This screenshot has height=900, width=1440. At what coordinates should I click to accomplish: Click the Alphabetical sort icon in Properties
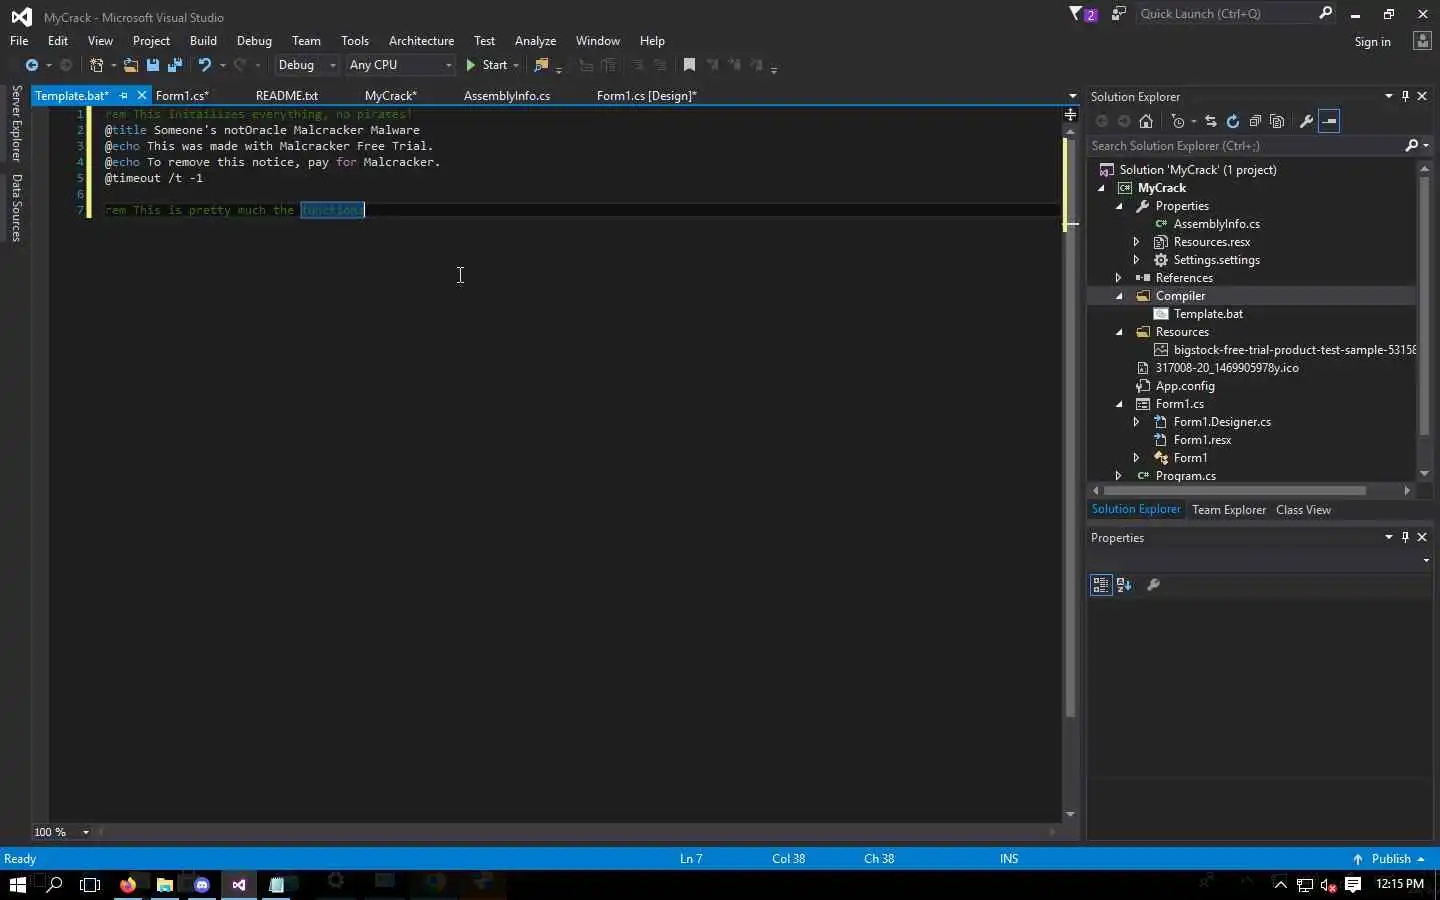(1124, 585)
